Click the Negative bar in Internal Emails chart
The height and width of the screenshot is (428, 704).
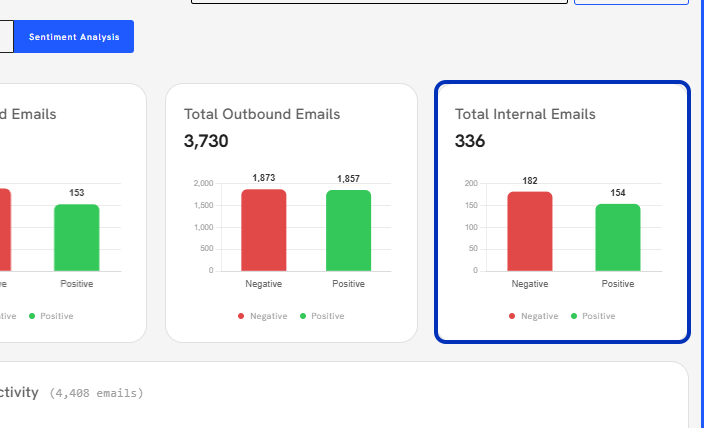coord(530,231)
